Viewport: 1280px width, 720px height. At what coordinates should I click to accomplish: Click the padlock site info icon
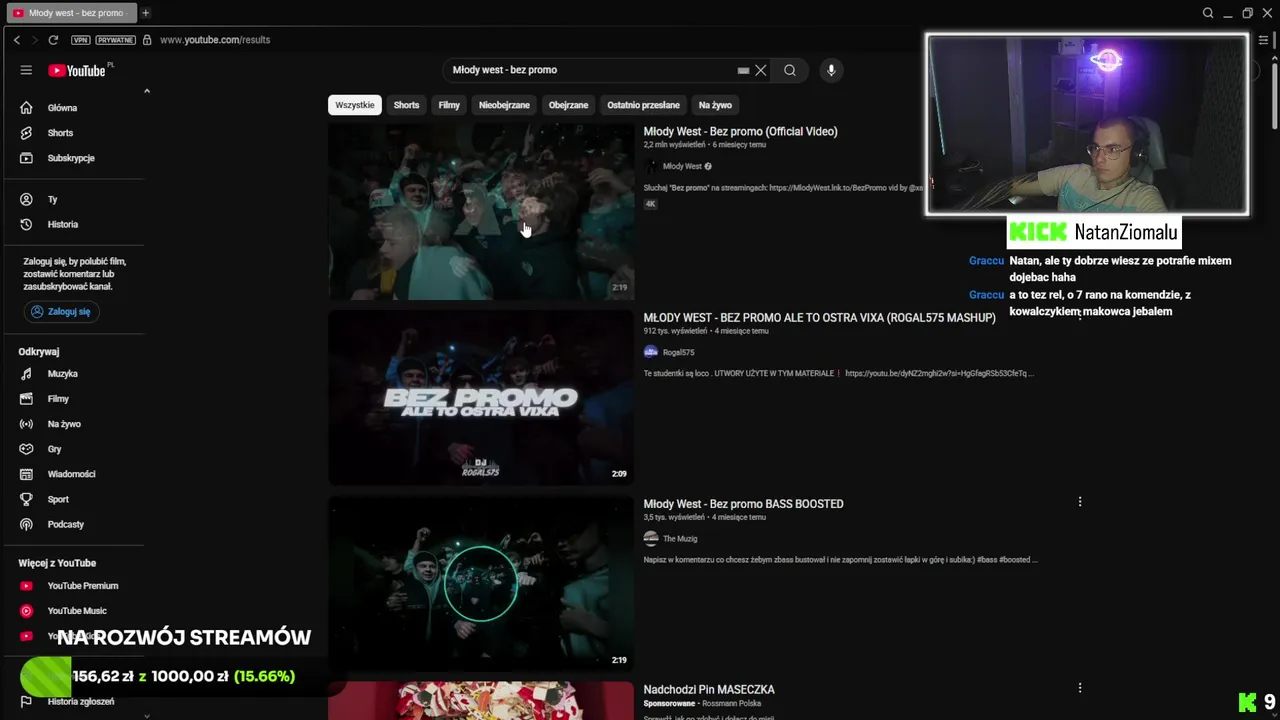click(x=147, y=40)
